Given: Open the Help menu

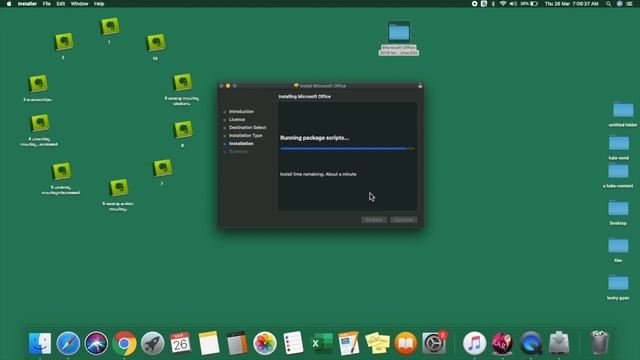Looking at the screenshot, I should click(x=99, y=4).
